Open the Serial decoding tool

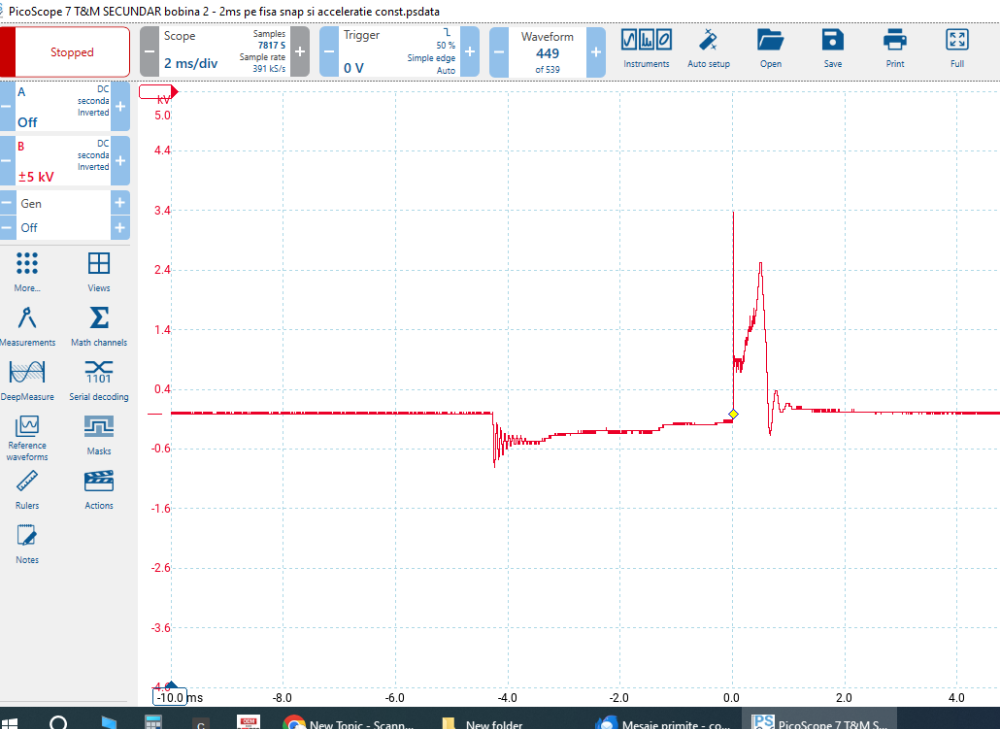click(98, 380)
